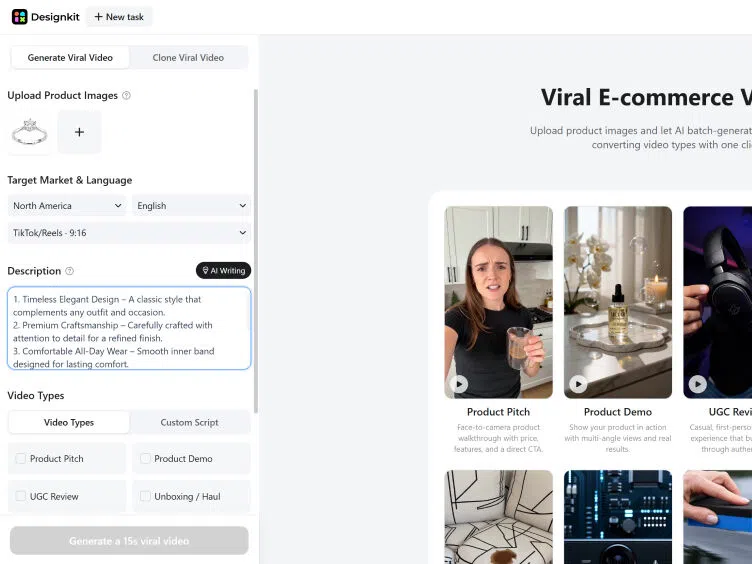
Task: Open the English language dropdown
Action: (x=191, y=206)
